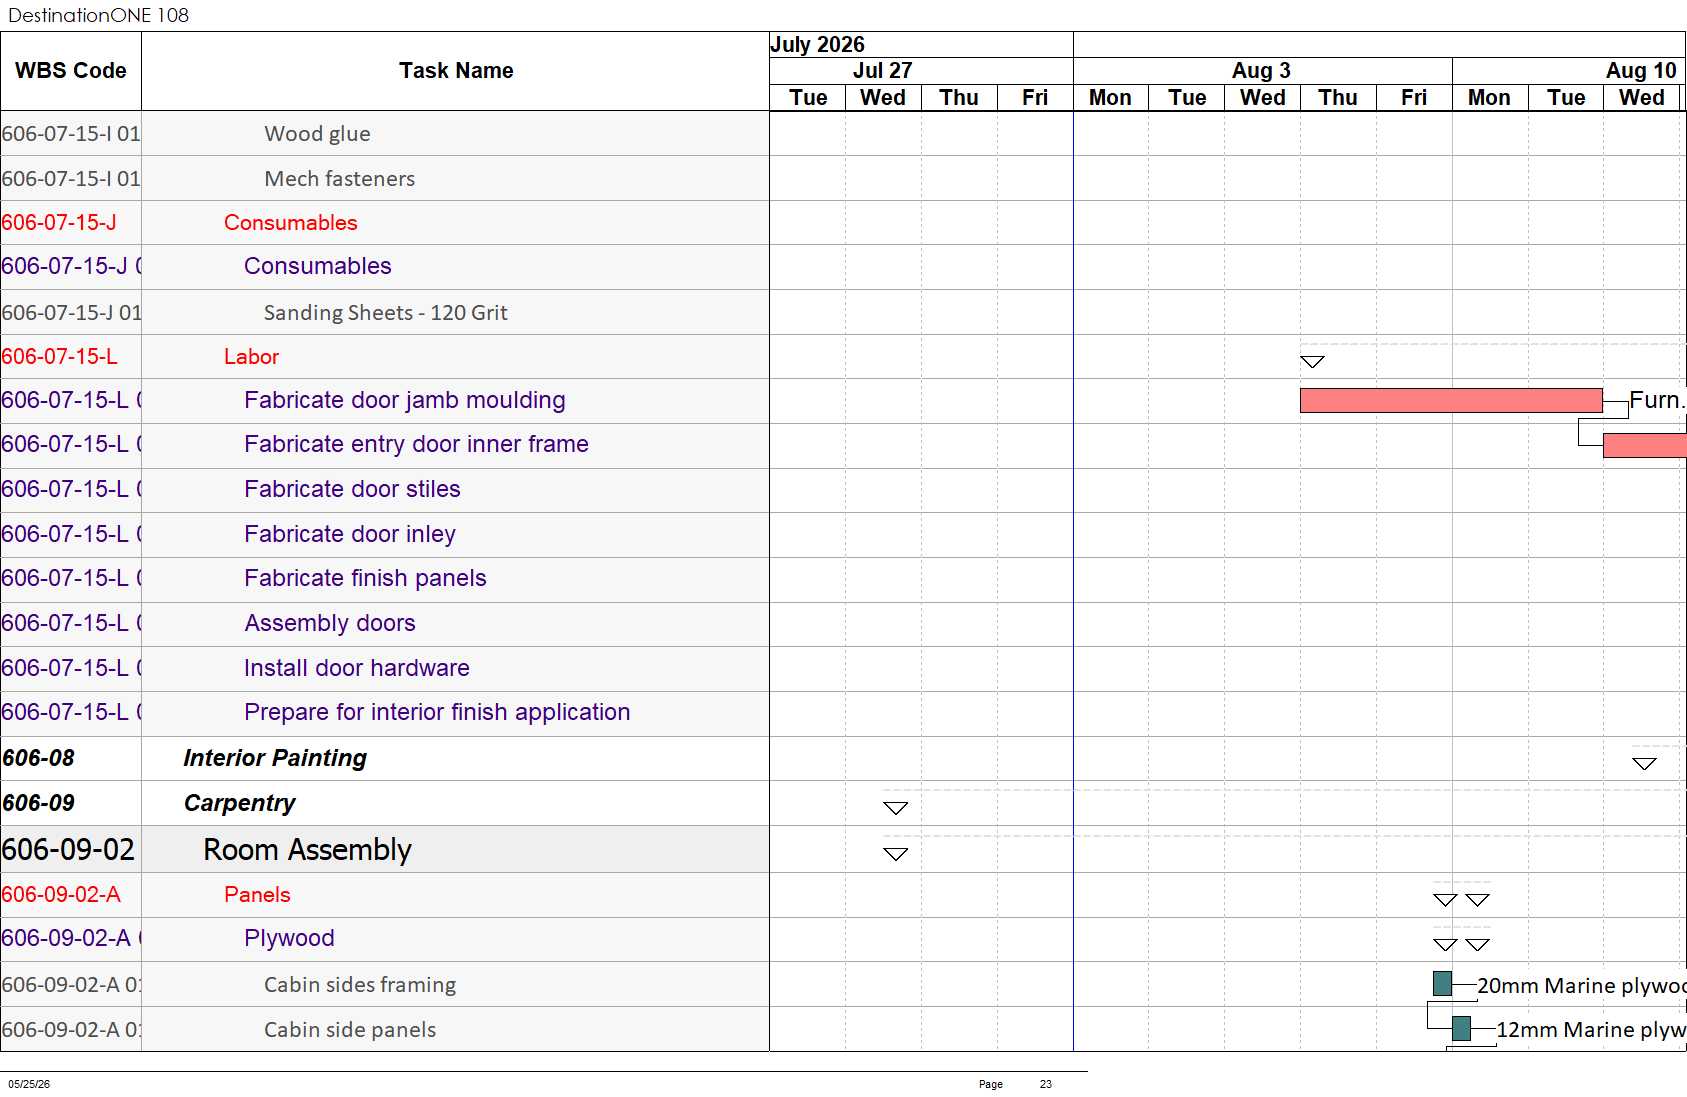Click the Aug 3 week header
Viewport: 1687px width, 1097px height.
pyautogui.click(x=1262, y=71)
